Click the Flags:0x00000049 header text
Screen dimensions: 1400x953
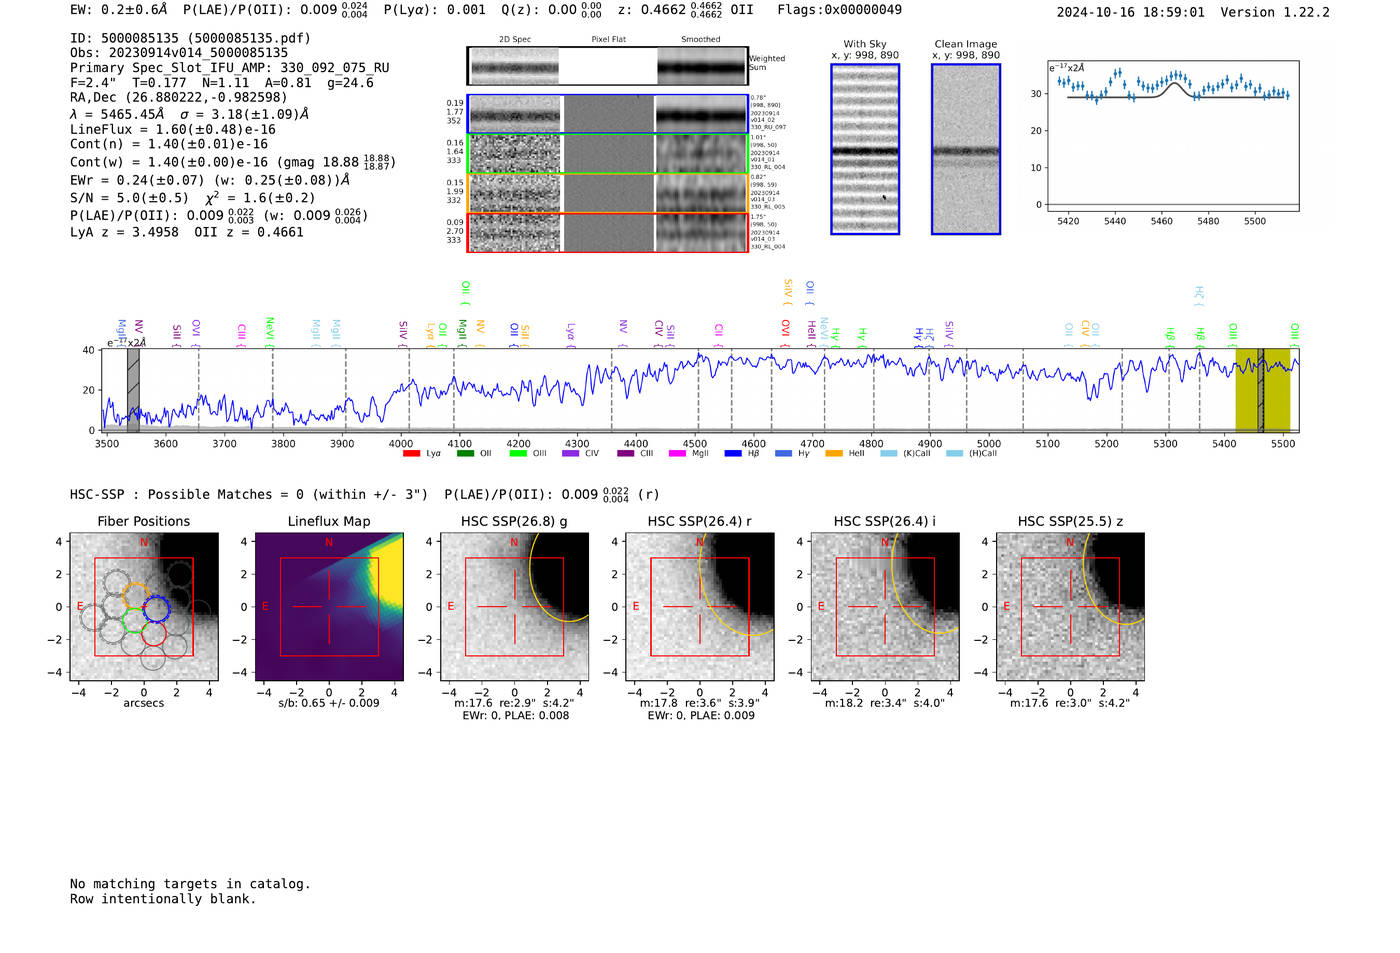coord(839,10)
